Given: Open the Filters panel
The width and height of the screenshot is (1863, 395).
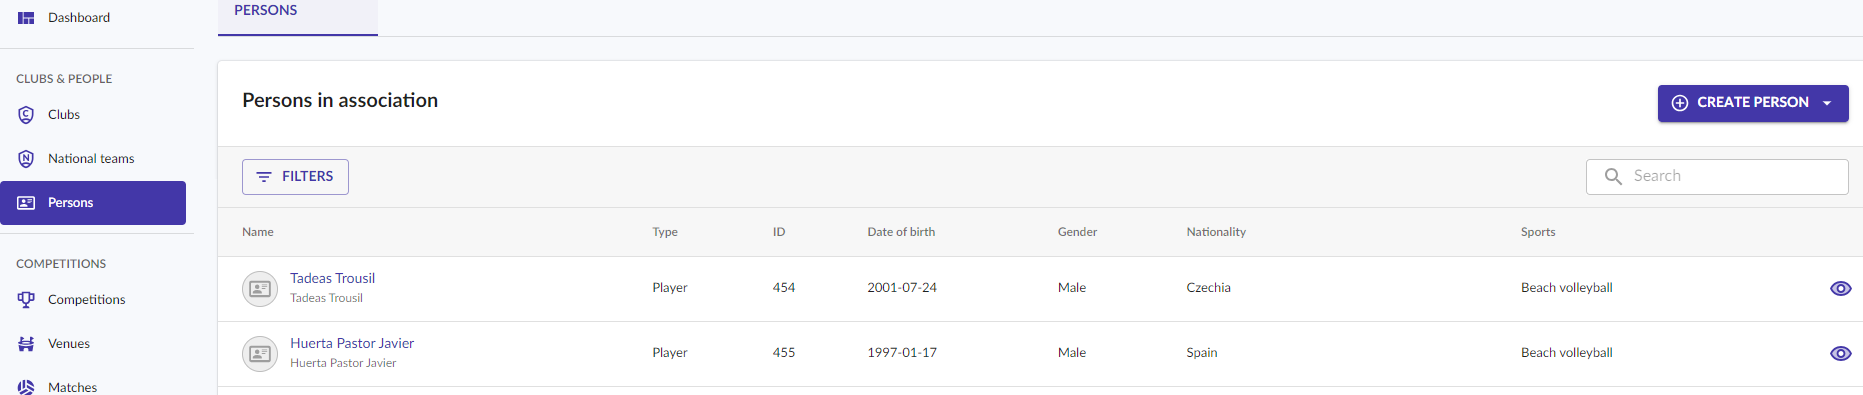Looking at the screenshot, I should 295,177.
